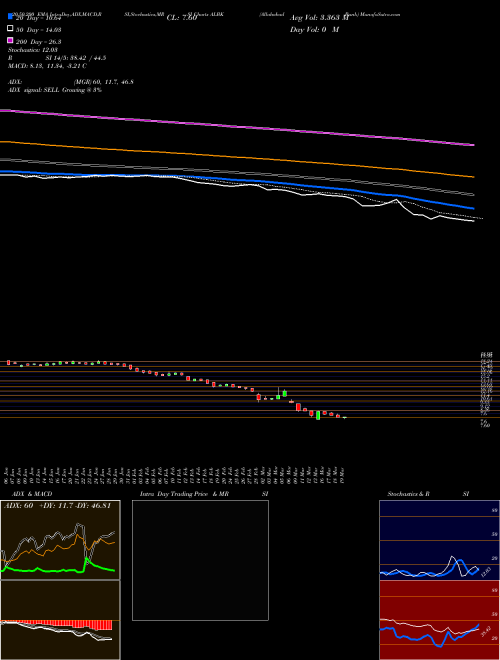Click the magenta 200-day moving average line
The width and height of the screenshot is (500, 660).
tap(237, 127)
